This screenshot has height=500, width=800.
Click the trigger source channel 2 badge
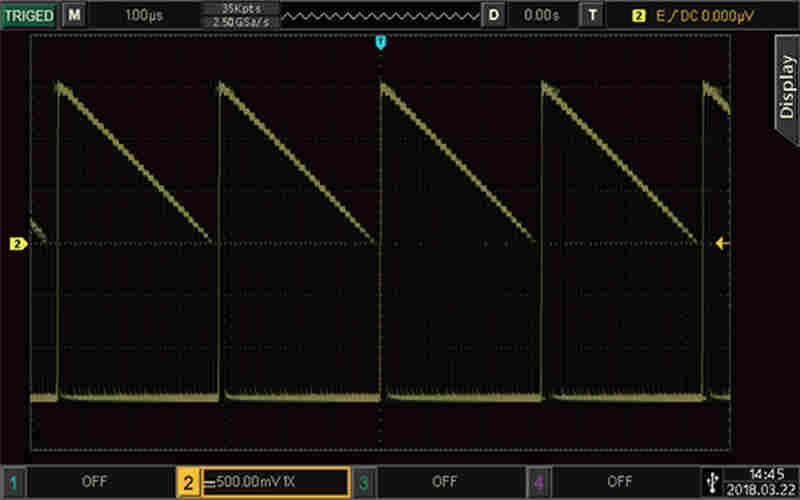point(638,16)
